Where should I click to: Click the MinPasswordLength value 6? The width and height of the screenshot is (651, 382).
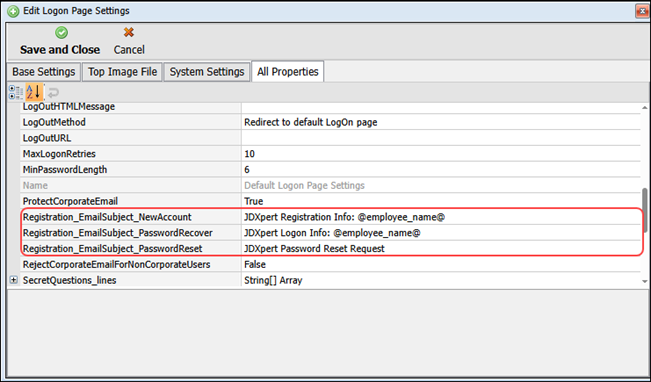click(x=247, y=170)
